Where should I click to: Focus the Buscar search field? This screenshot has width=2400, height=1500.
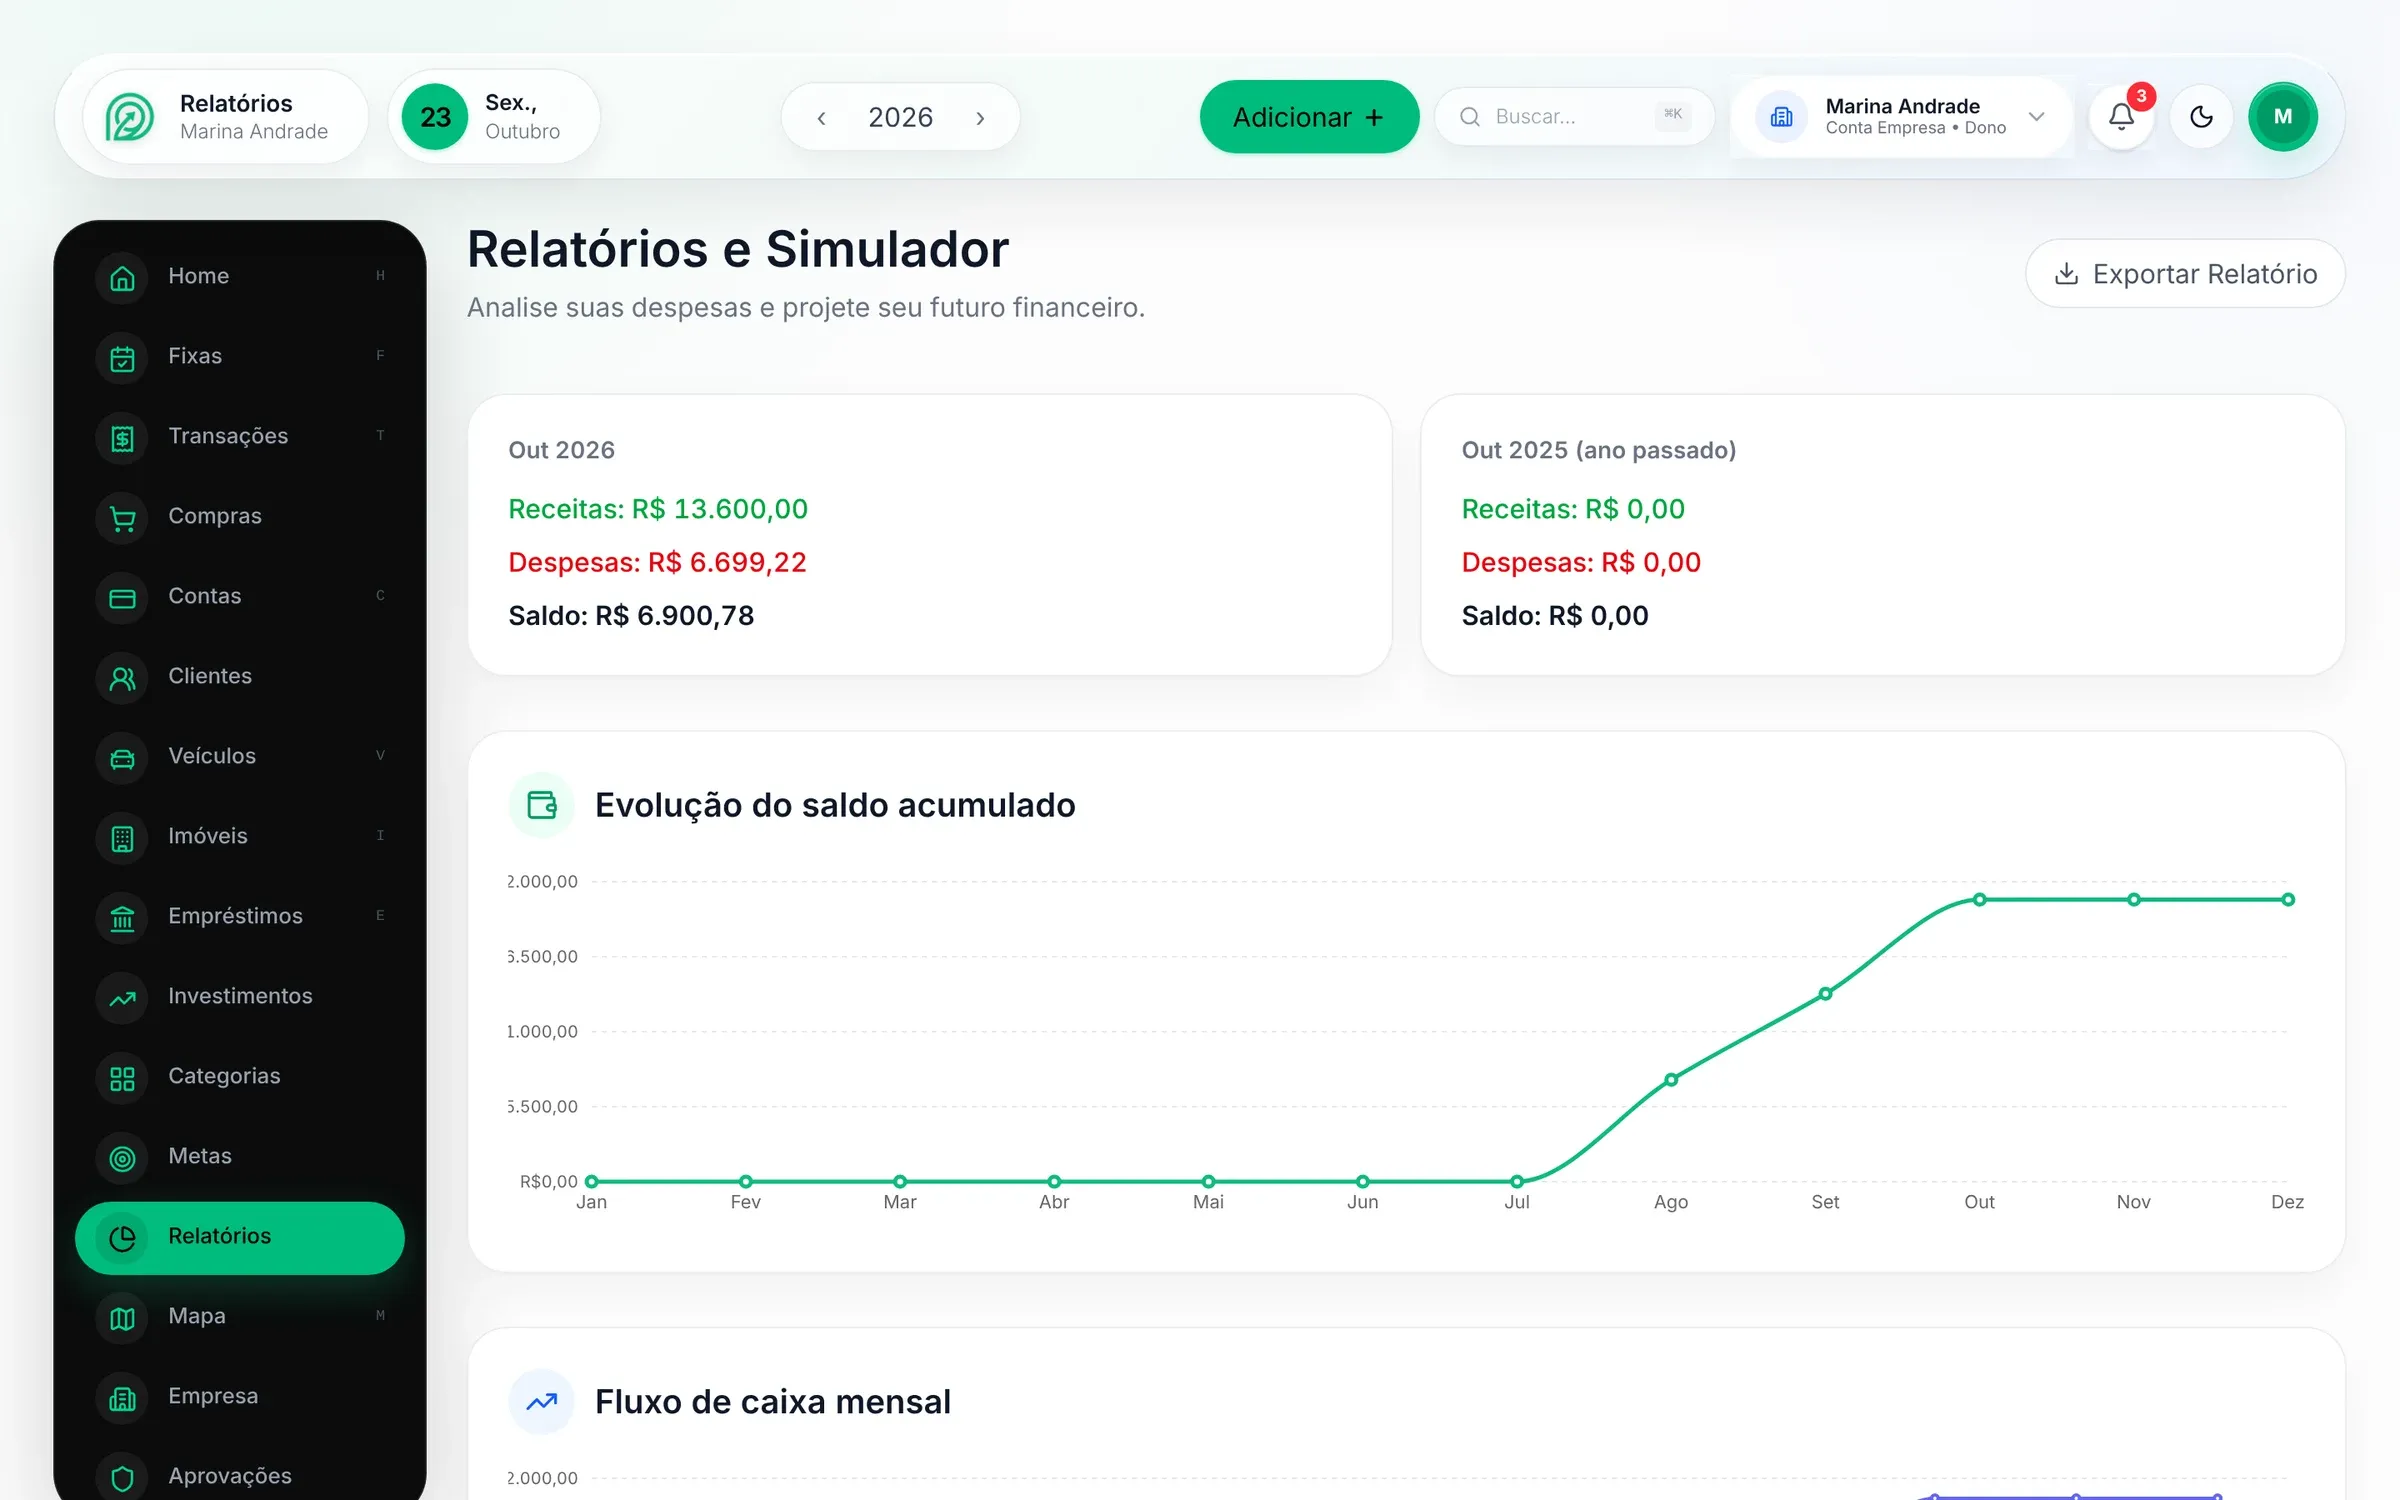click(x=1574, y=117)
